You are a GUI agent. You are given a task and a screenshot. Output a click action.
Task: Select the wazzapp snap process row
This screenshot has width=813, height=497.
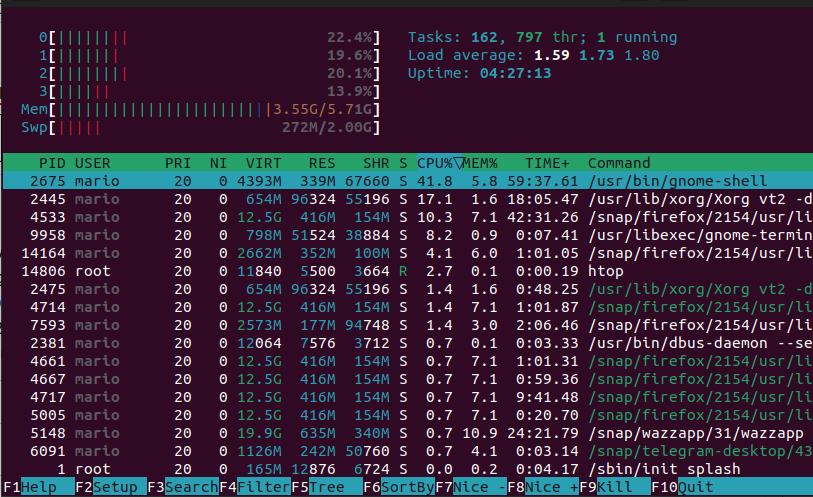coord(400,433)
